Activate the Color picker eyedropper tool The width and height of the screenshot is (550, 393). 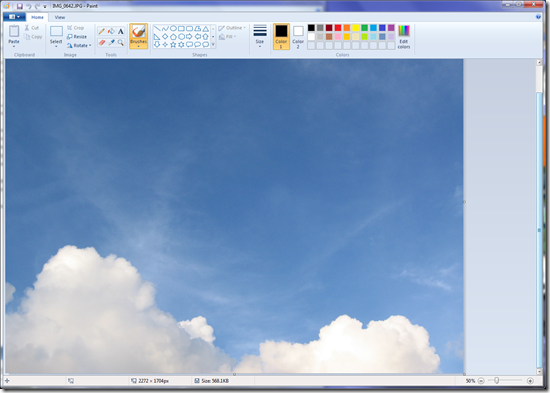111,42
